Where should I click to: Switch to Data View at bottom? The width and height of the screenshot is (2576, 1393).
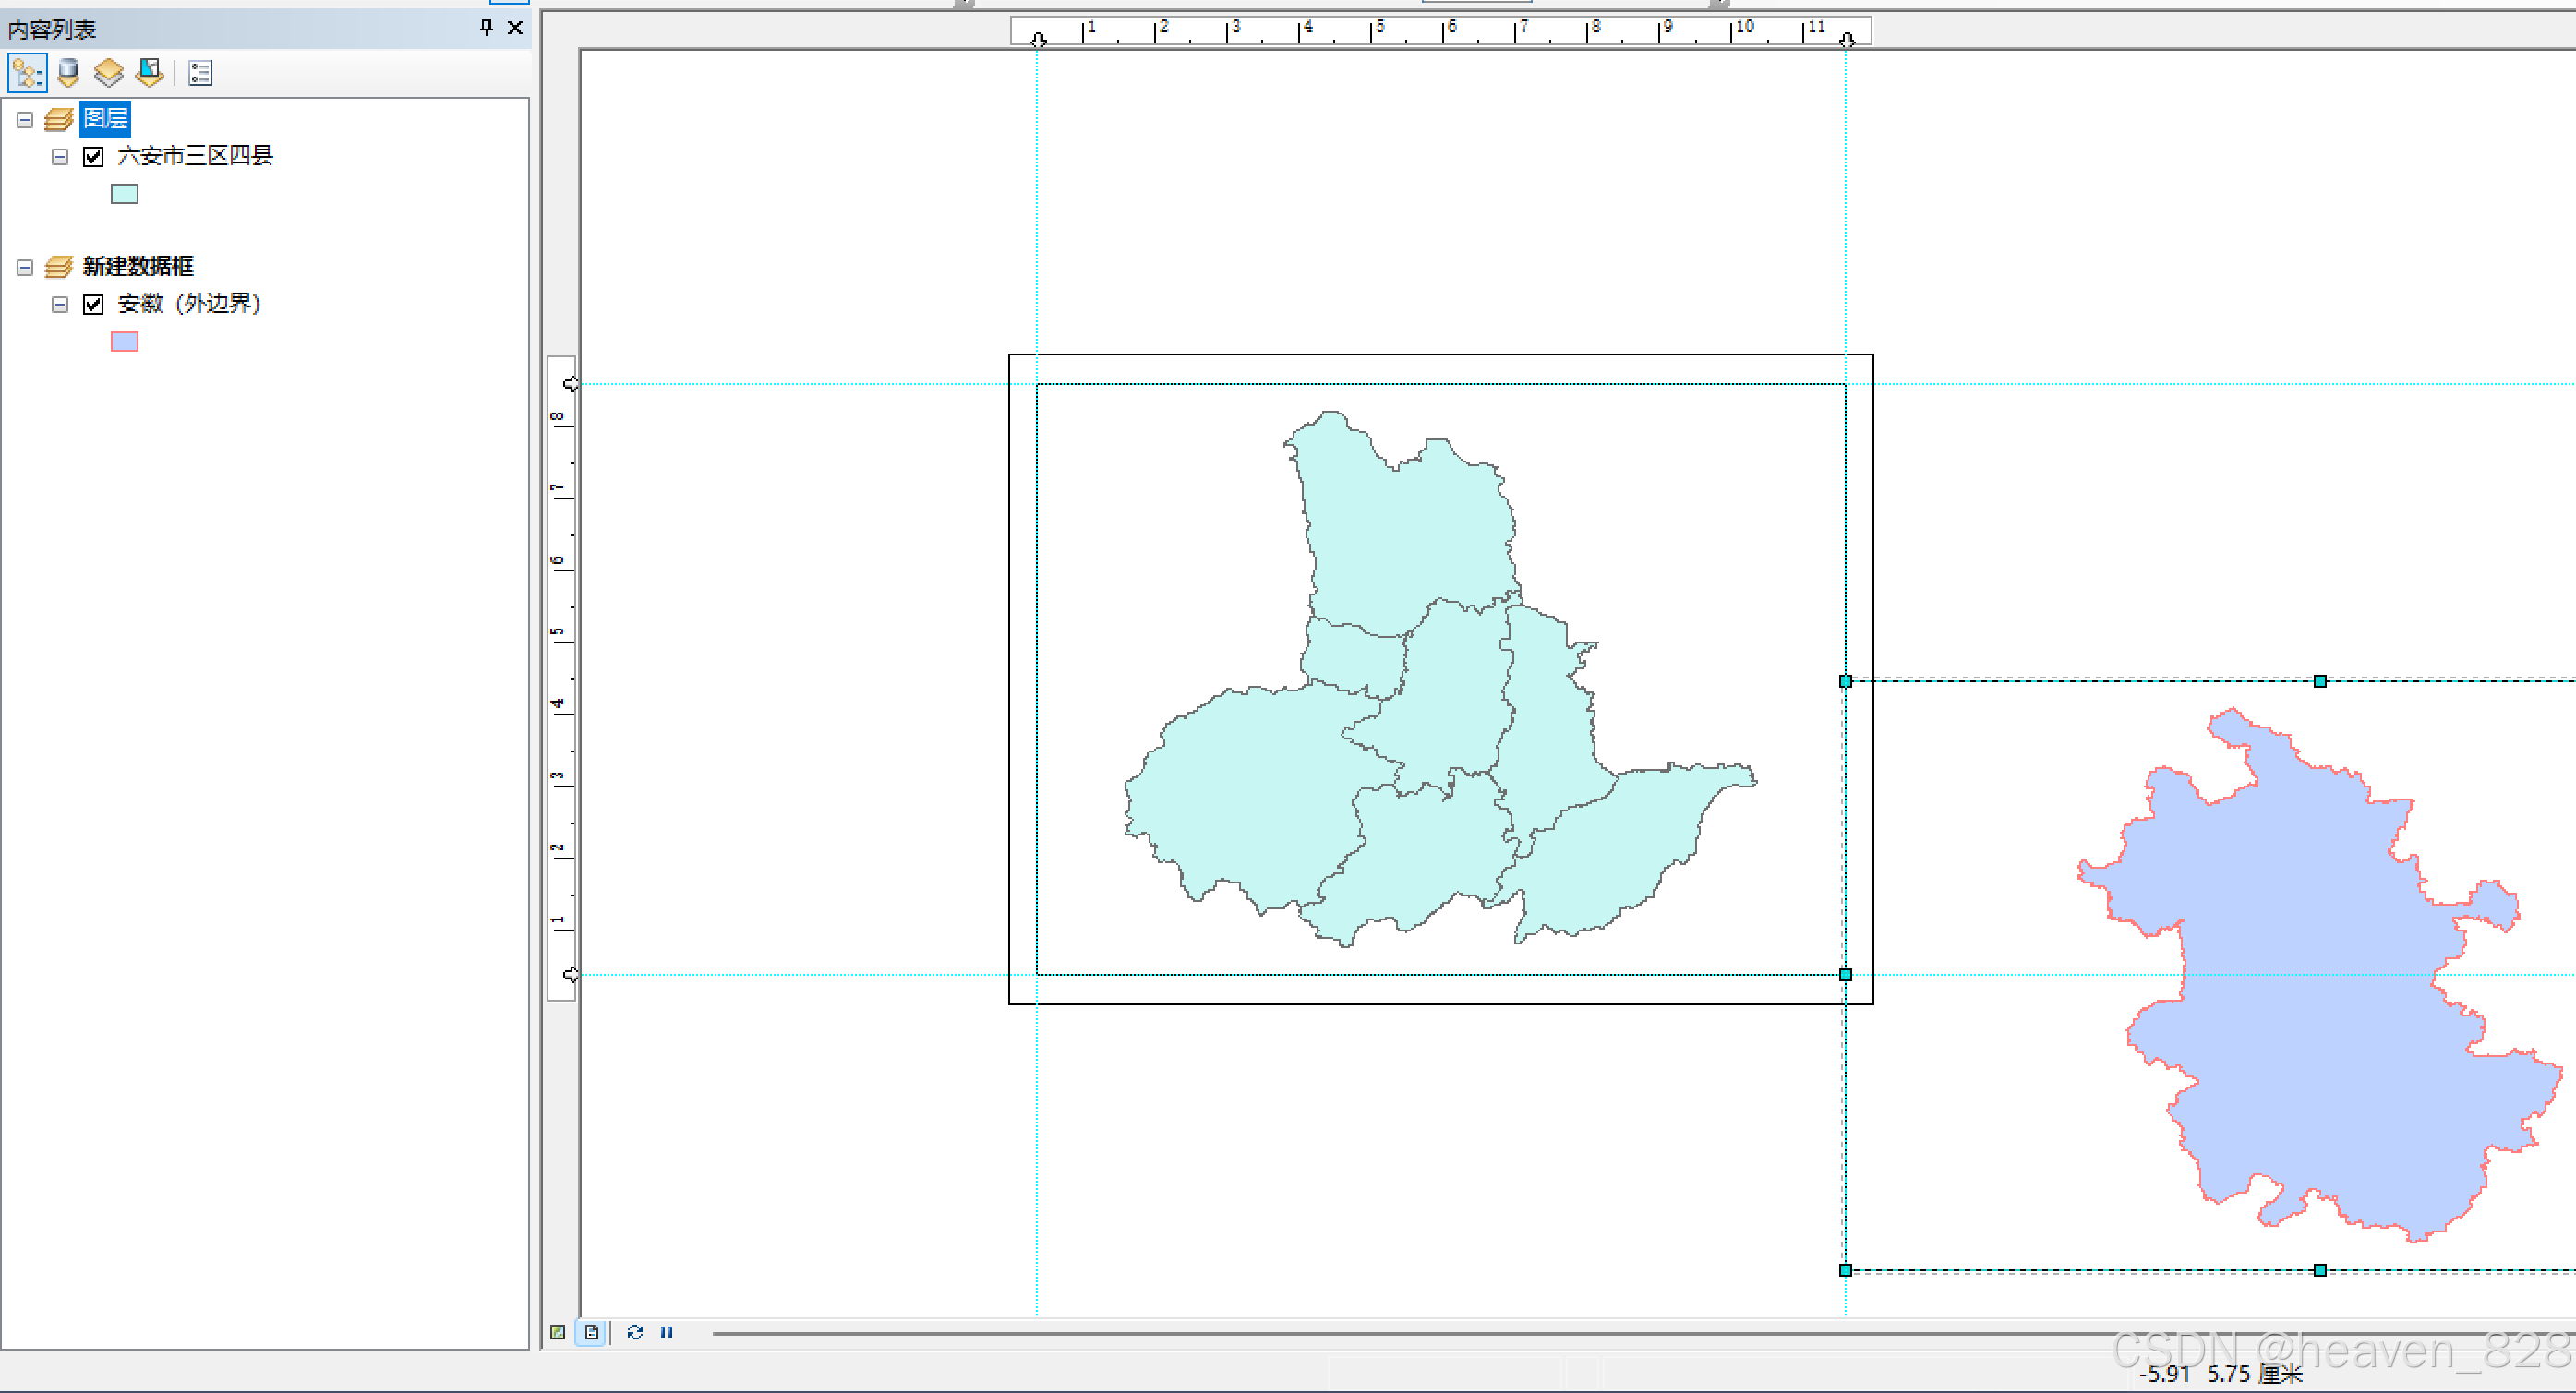pyautogui.click(x=558, y=1332)
